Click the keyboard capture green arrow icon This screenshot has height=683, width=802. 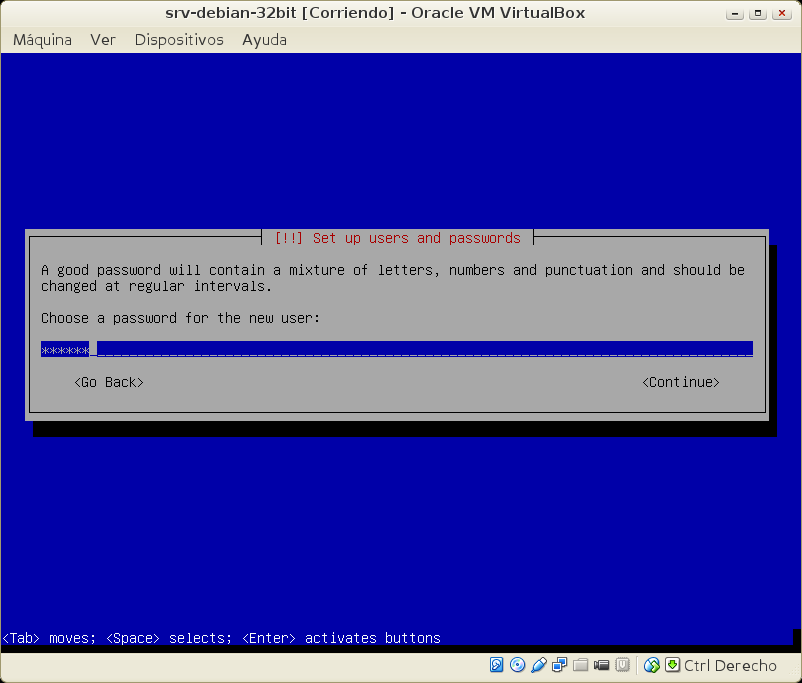point(673,665)
